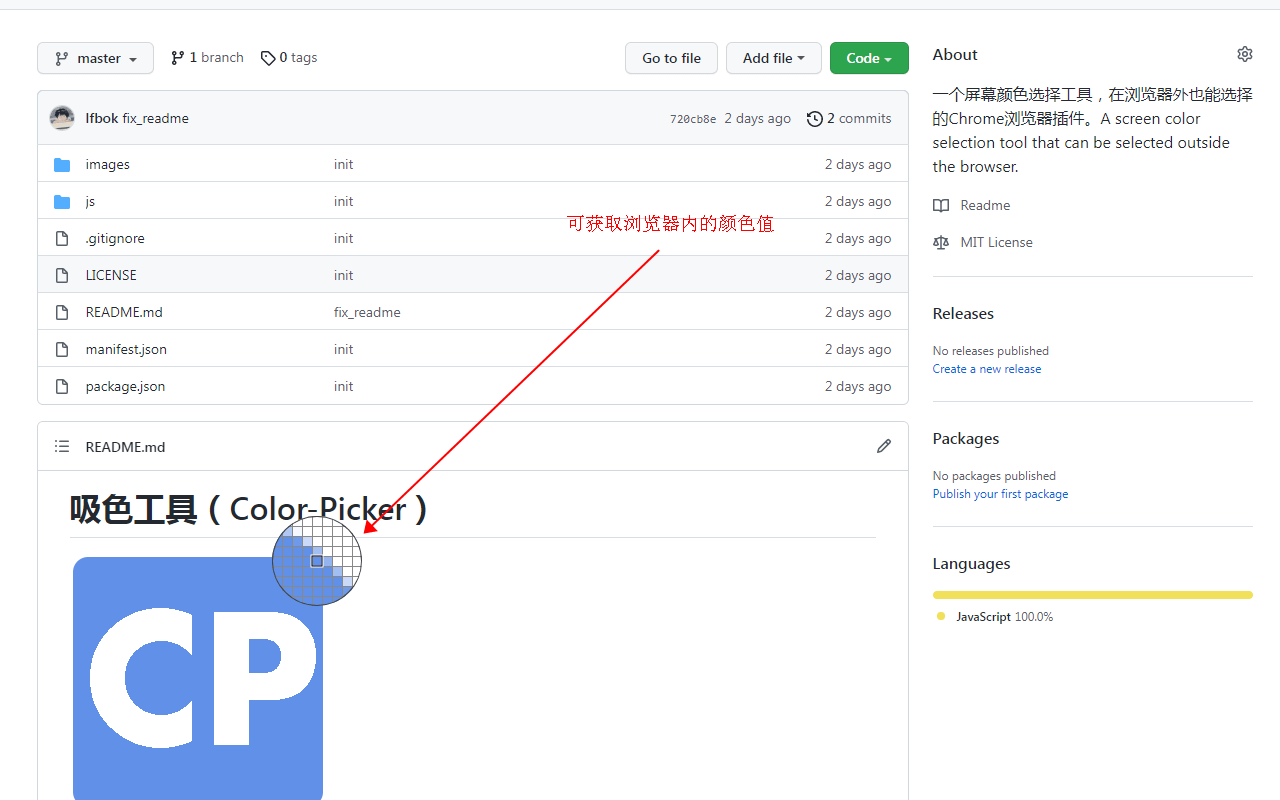Open the green Code dropdown
This screenshot has width=1280, height=800.
869,58
